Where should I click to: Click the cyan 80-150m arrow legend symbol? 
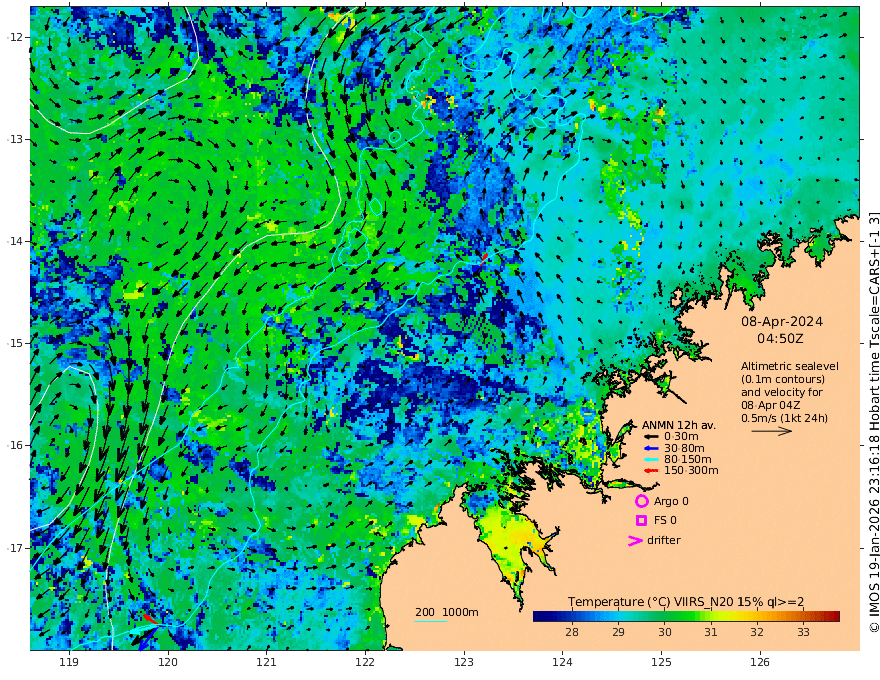tap(650, 459)
